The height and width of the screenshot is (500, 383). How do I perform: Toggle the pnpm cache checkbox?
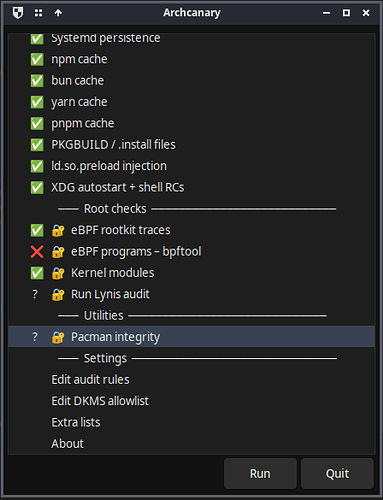pyautogui.click(x=37, y=123)
